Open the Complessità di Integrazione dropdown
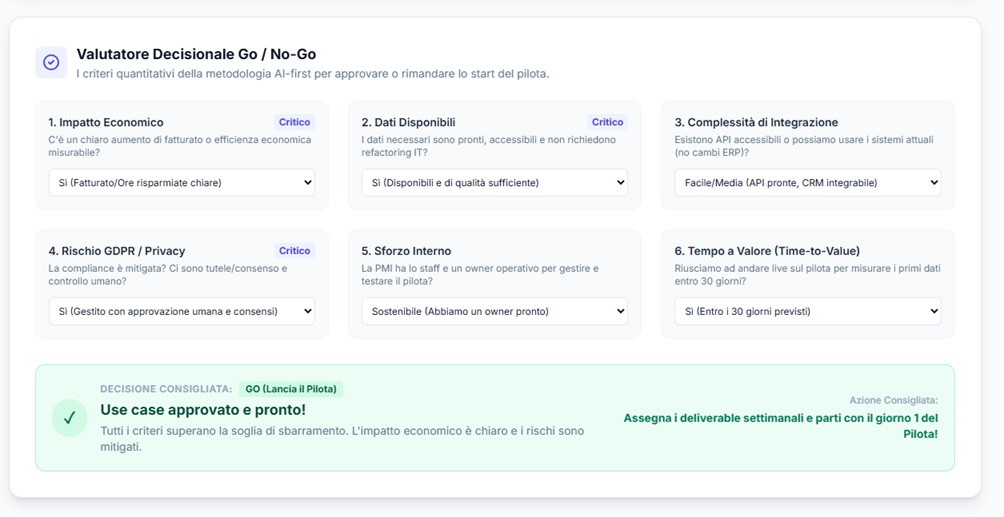Viewport: 1004px width, 517px height. coord(807,183)
